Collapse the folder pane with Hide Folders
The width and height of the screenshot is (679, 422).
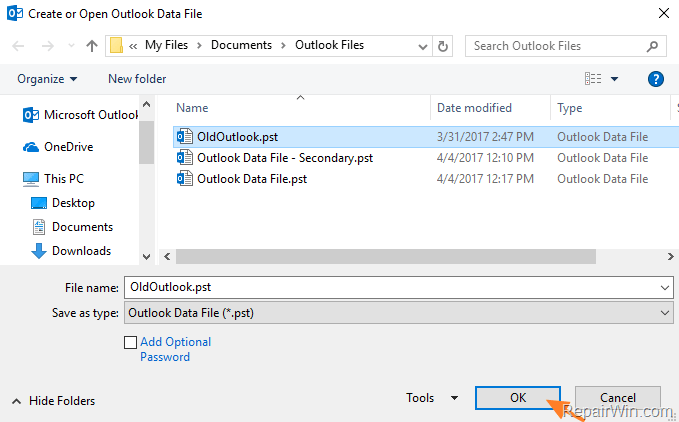(53, 401)
